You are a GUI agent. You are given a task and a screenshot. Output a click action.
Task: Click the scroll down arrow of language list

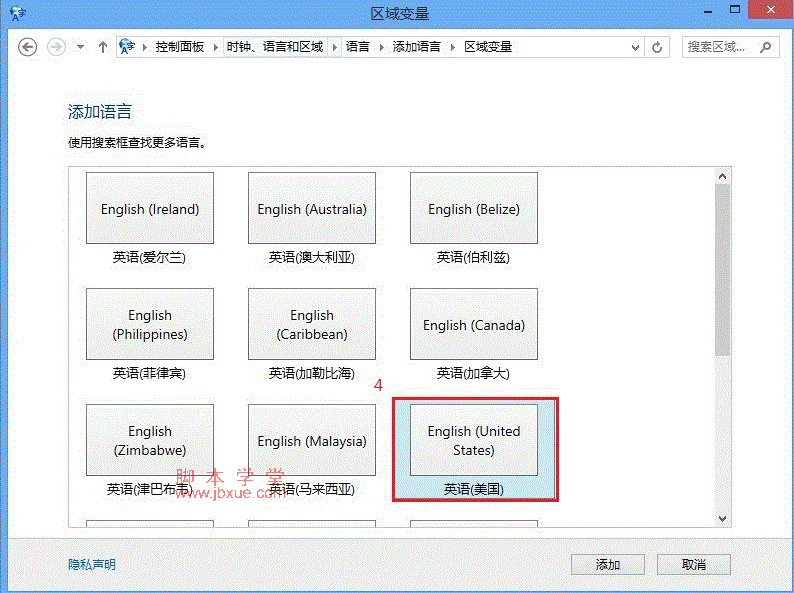pos(723,519)
